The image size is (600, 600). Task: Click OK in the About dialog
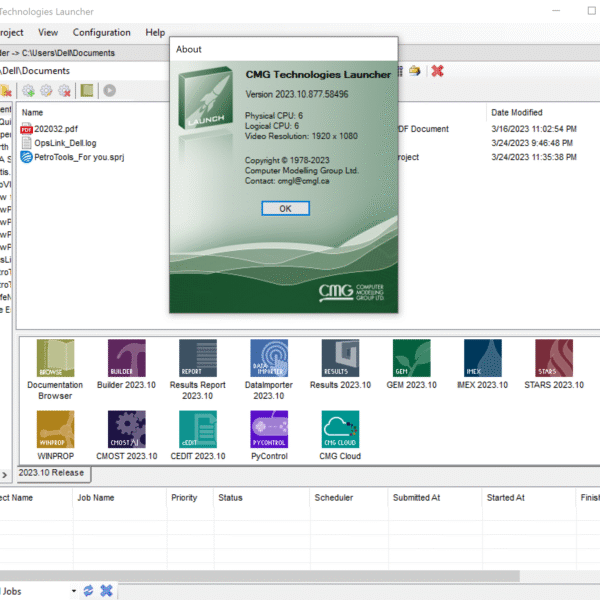[285, 209]
